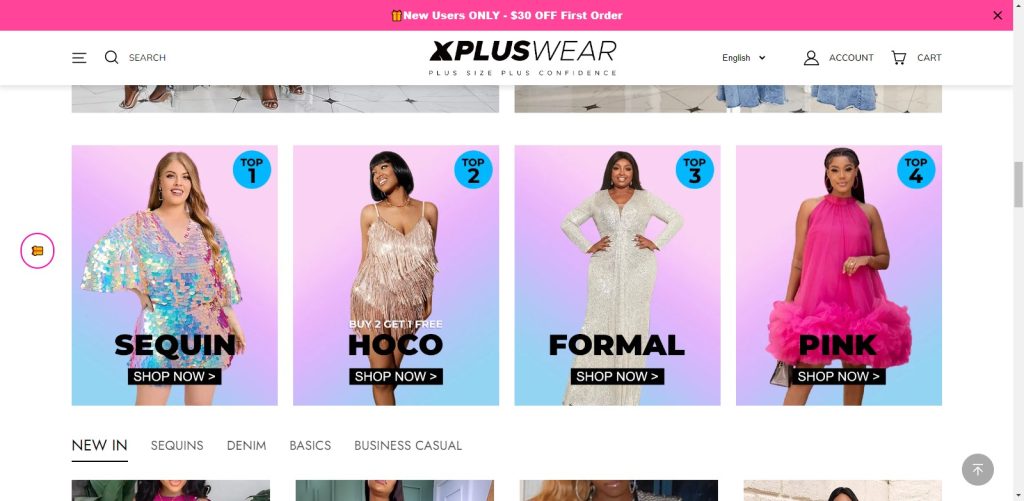Click SHOP NOW on Formal banner

617,376
